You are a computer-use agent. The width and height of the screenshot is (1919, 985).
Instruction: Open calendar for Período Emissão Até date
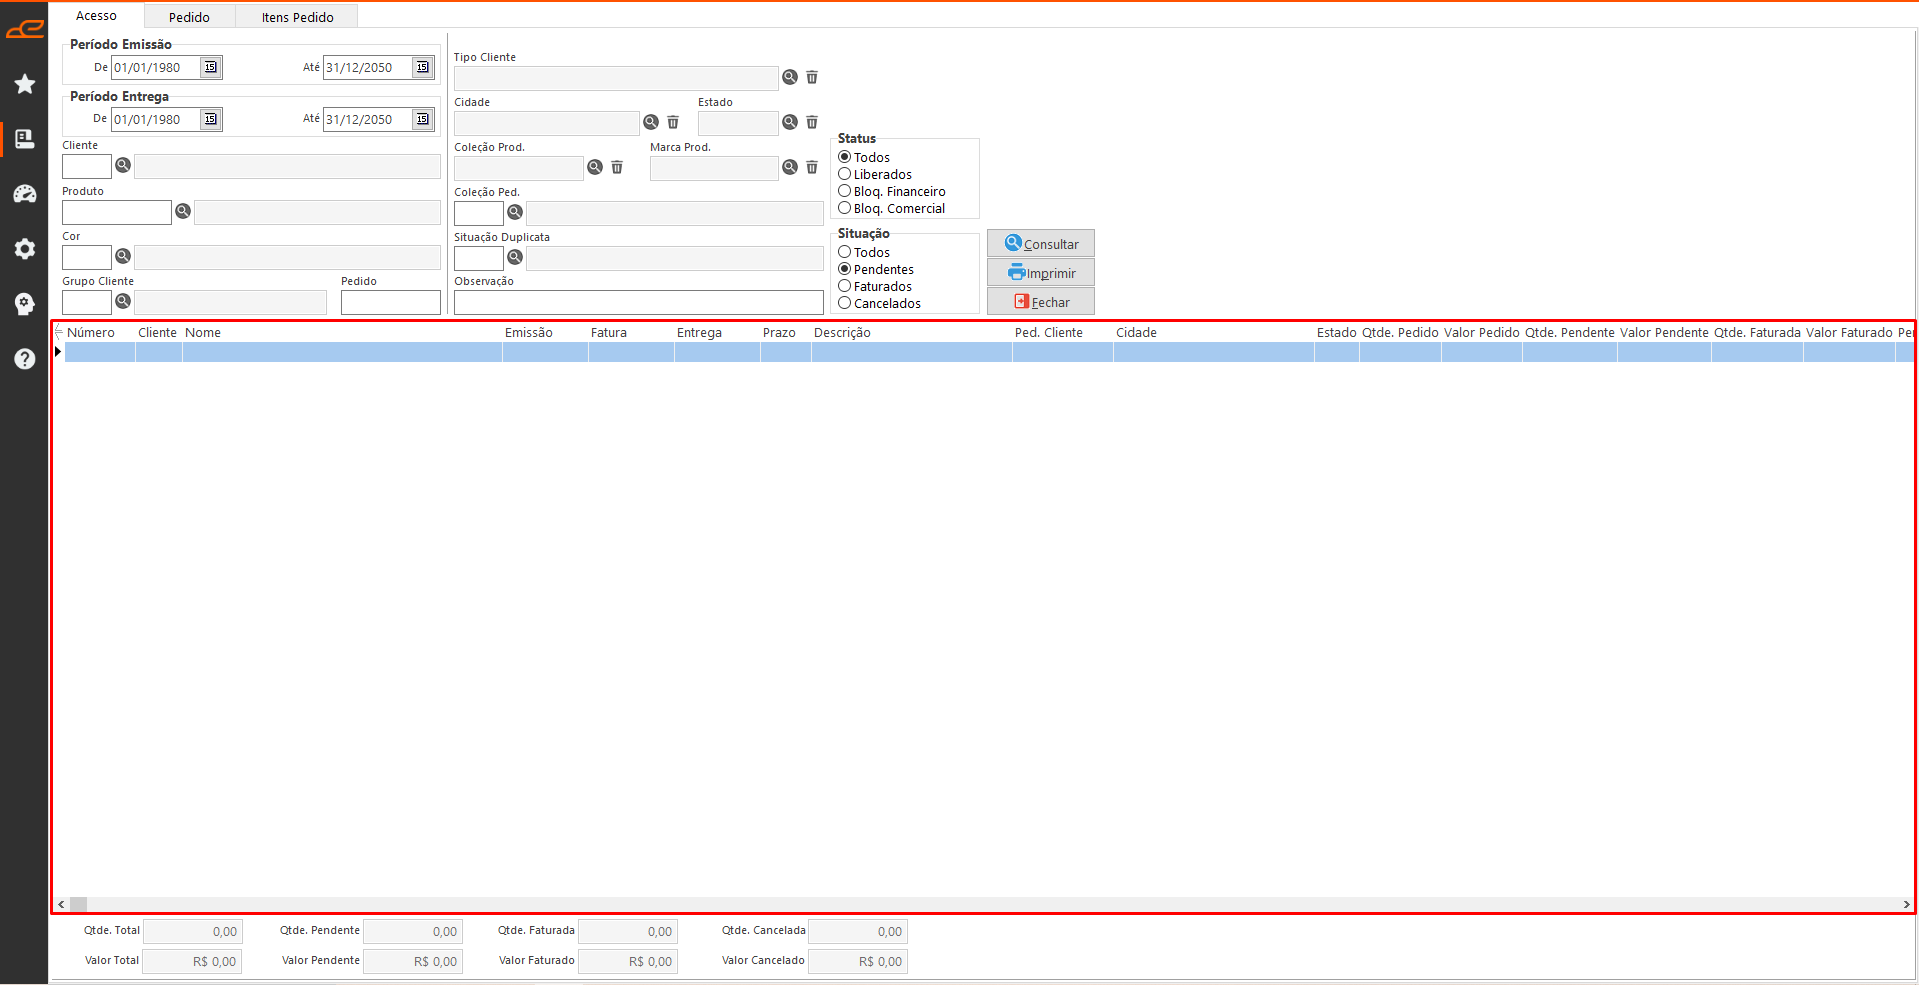[423, 67]
